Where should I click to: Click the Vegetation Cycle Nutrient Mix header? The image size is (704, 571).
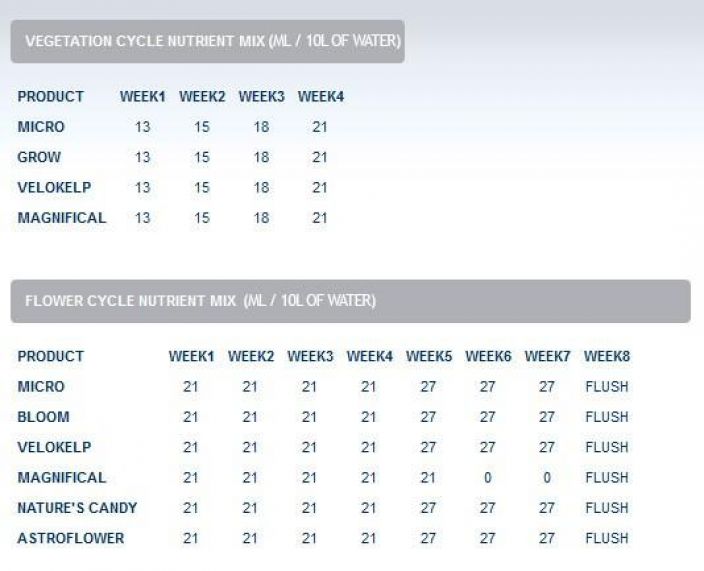tap(207, 41)
